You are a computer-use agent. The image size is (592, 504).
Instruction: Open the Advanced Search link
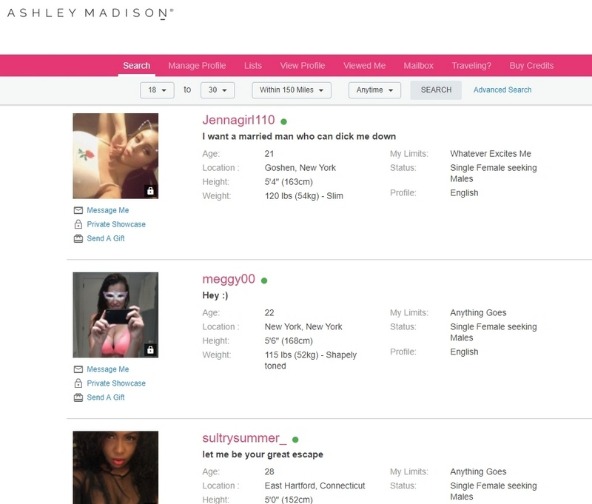point(502,90)
